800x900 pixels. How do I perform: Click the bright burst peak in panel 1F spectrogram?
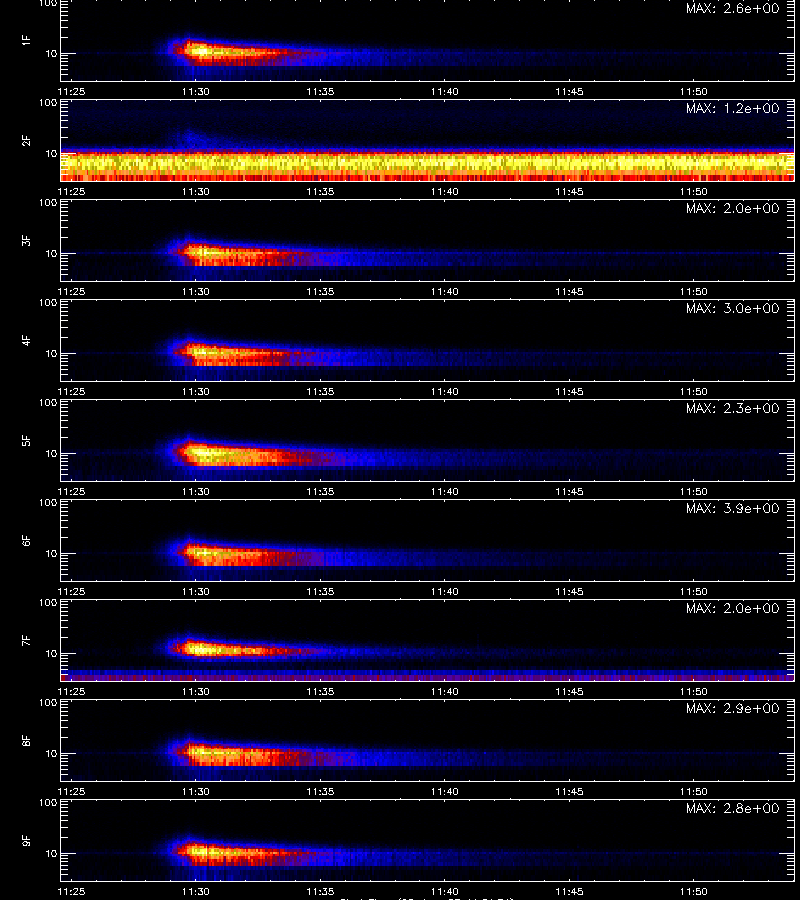click(201, 52)
